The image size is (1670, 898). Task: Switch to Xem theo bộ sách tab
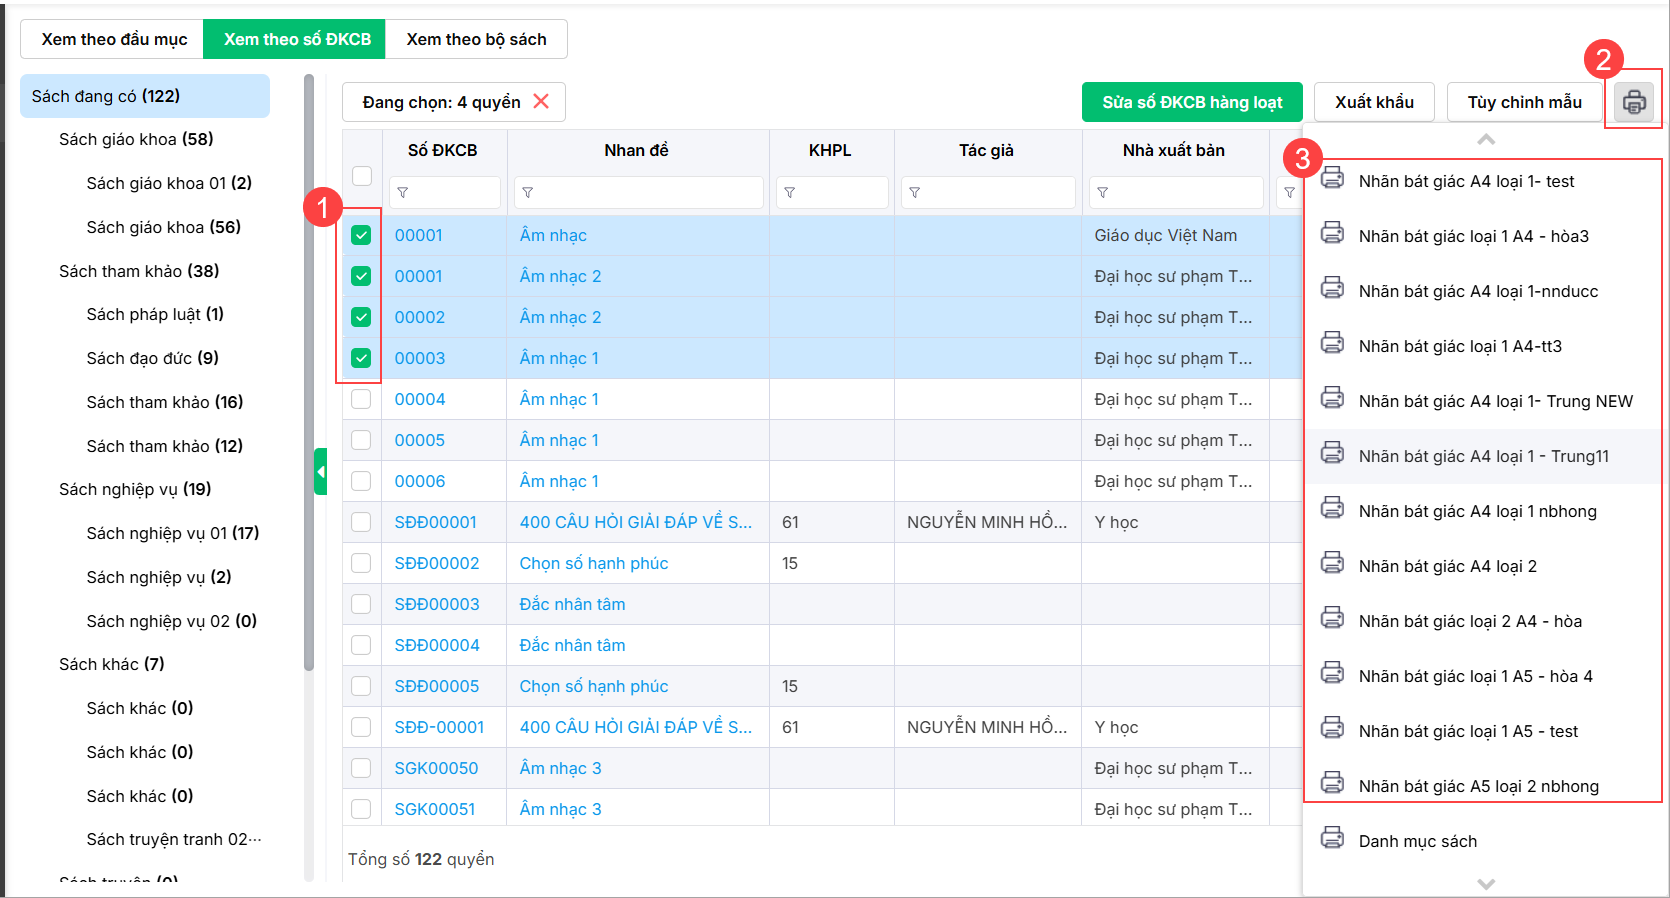point(476,39)
